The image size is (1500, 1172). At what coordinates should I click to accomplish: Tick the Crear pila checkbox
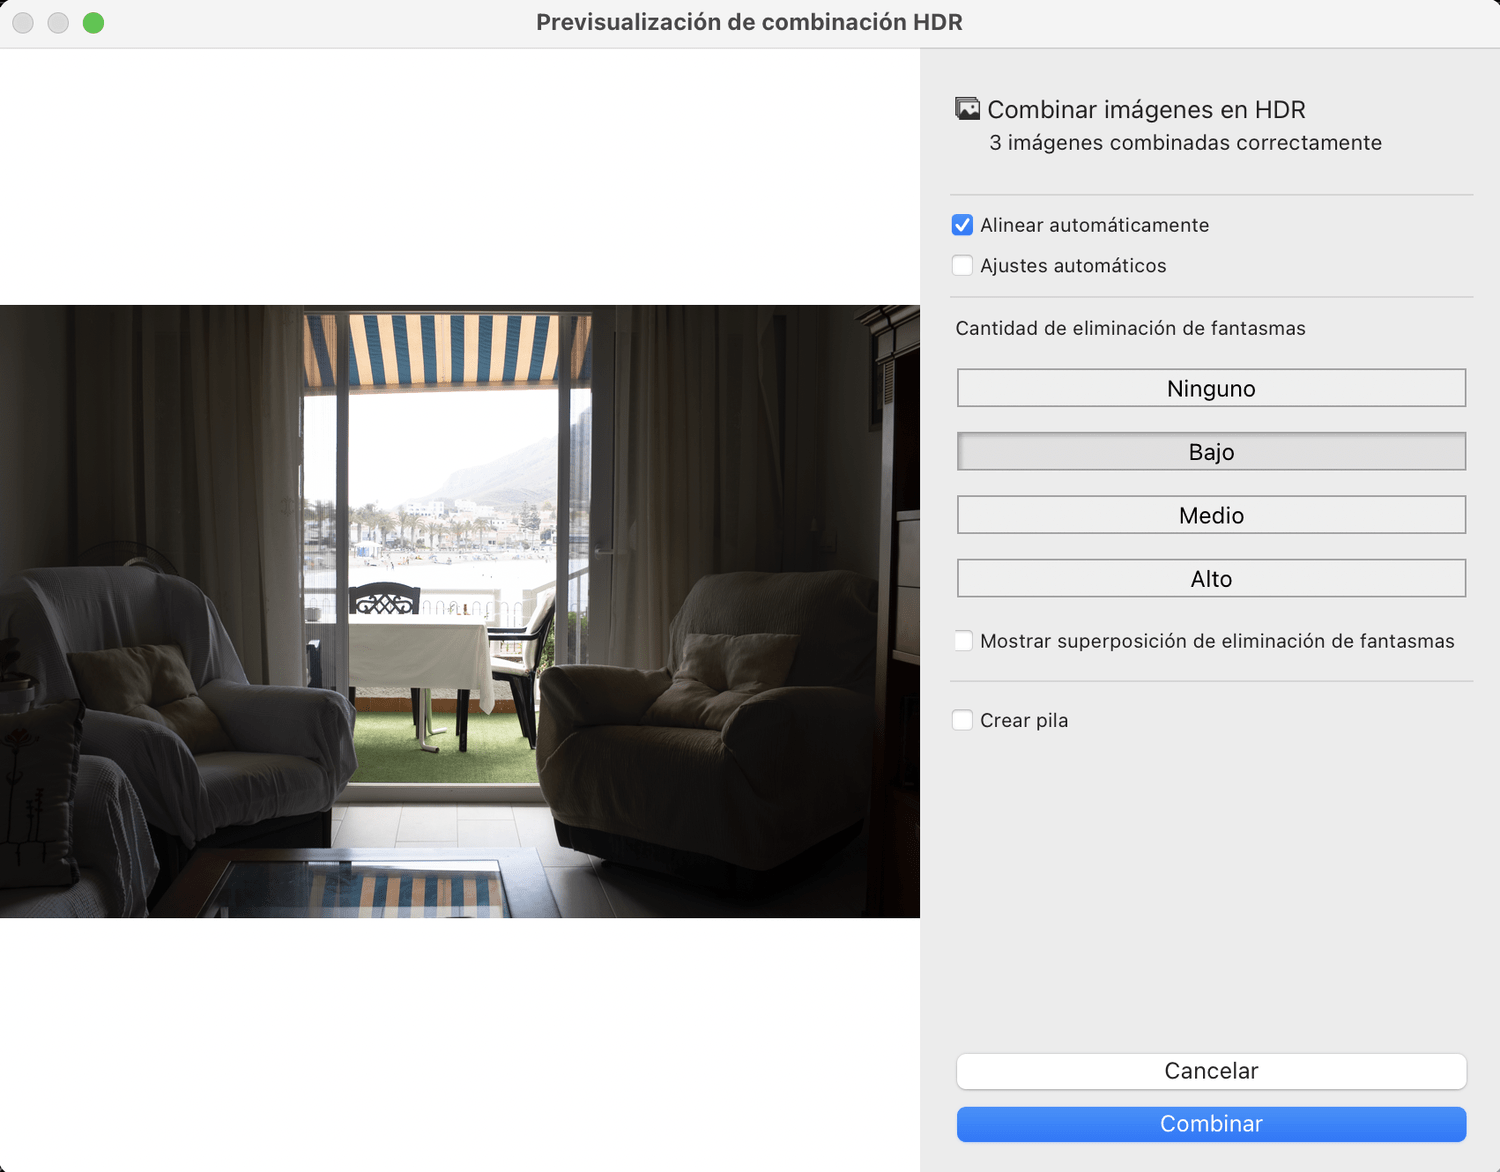click(x=962, y=720)
